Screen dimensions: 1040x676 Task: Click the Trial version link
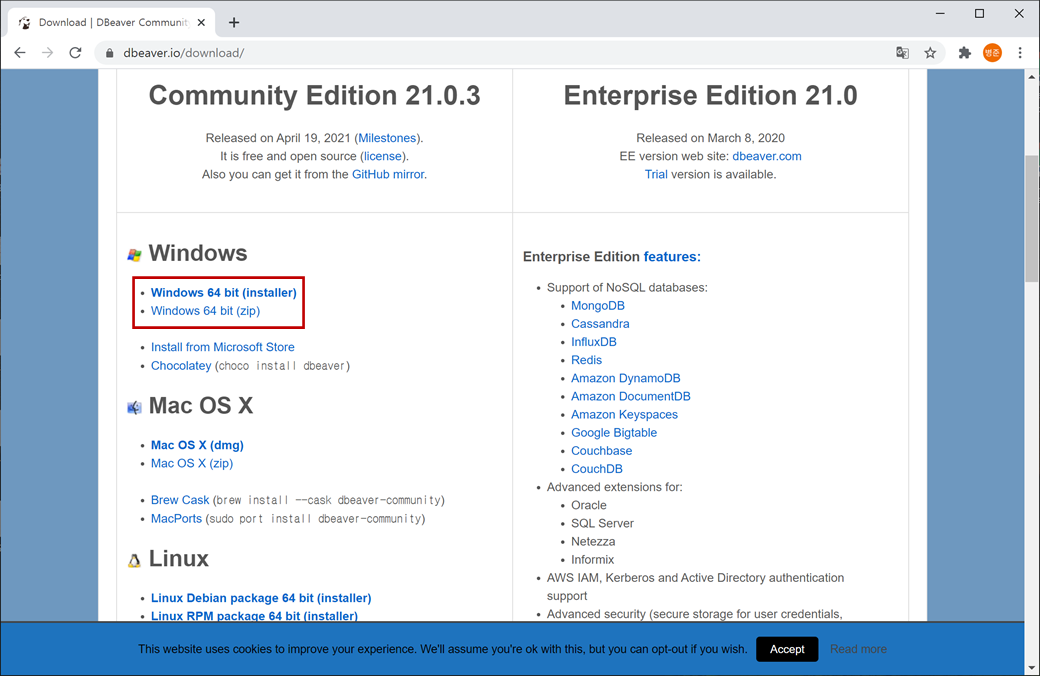[x=656, y=174]
